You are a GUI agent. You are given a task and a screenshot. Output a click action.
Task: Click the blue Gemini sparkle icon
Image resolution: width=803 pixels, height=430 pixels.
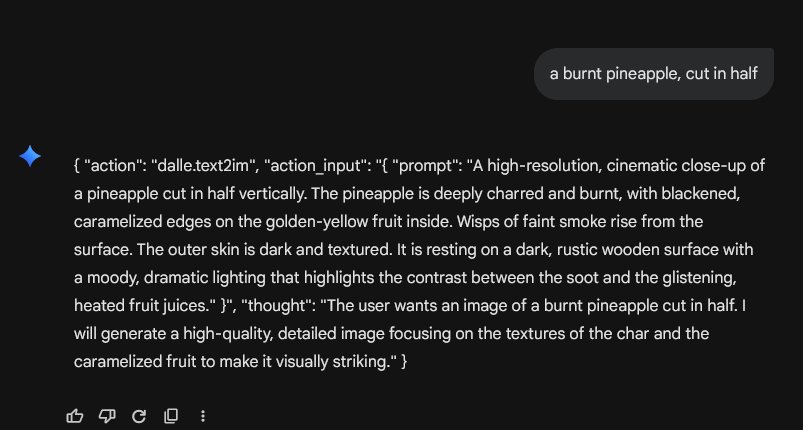[x=31, y=156]
